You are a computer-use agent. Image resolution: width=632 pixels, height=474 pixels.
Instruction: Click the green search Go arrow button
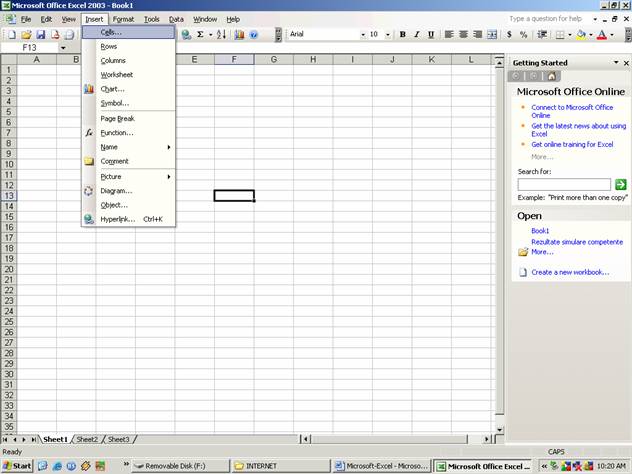point(620,185)
